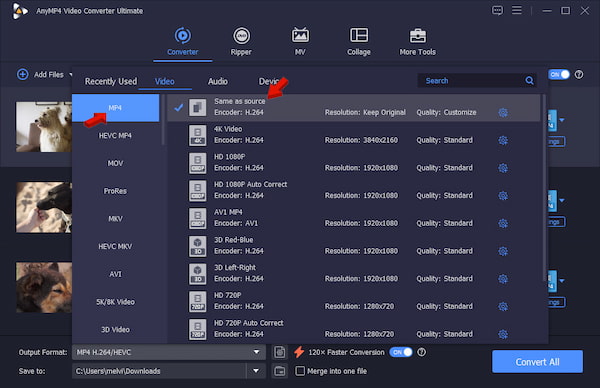Choose HD 720P Auto Correct profile

(354, 329)
